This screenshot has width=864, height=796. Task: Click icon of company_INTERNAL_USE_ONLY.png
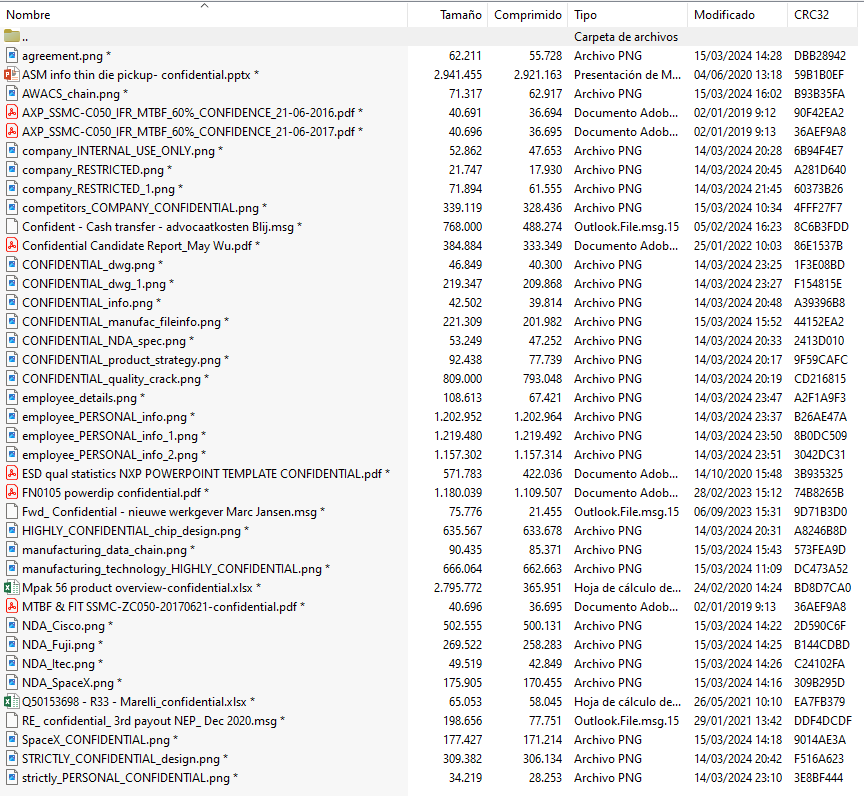point(12,150)
